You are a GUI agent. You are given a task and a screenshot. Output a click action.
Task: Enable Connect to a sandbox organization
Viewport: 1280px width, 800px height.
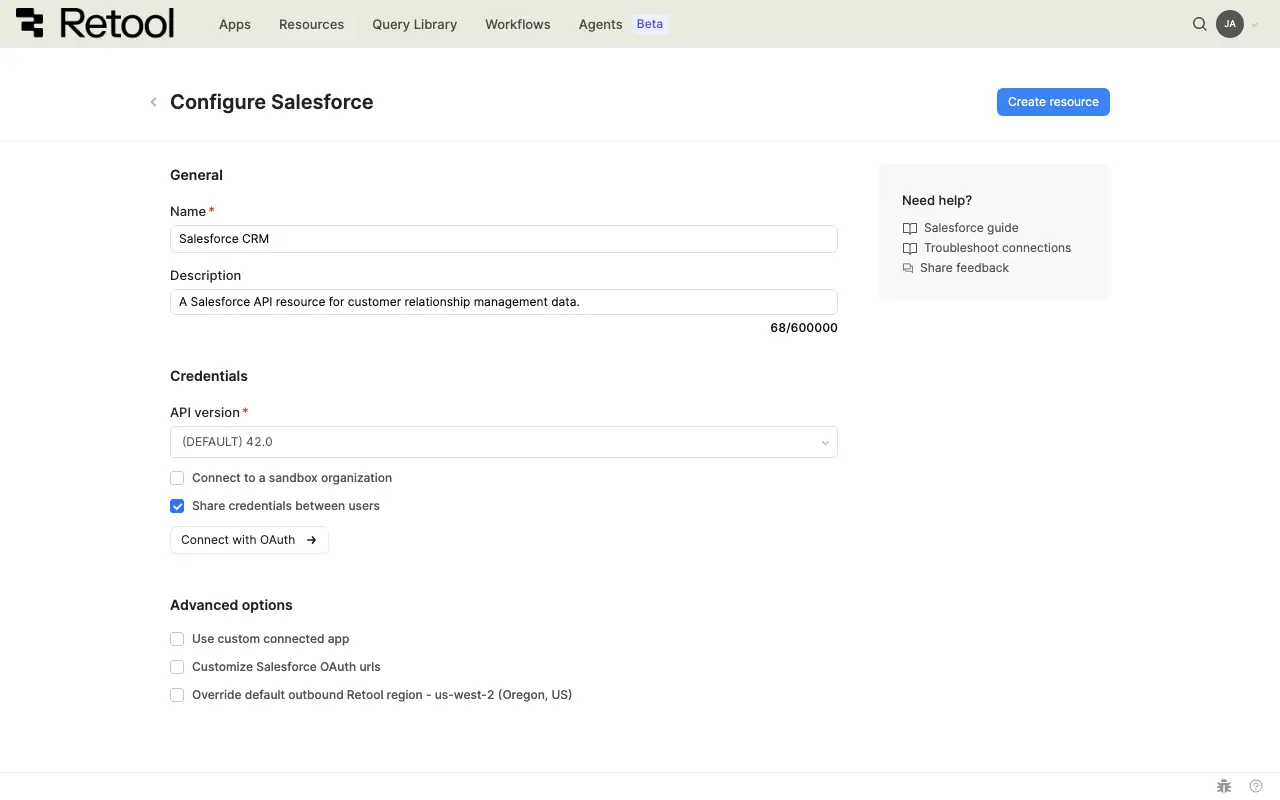(x=177, y=478)
